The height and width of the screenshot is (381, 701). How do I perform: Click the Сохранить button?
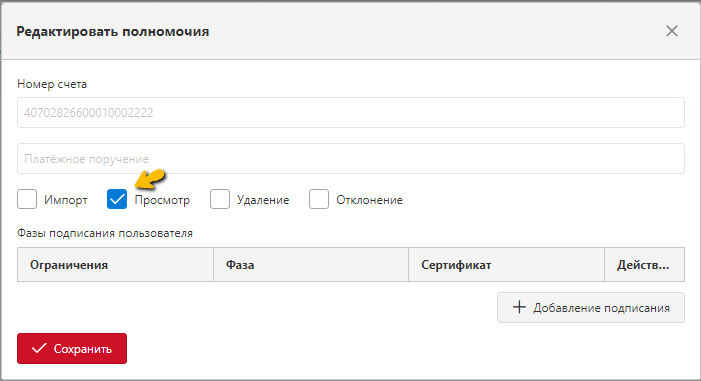[x=72, y=348]
